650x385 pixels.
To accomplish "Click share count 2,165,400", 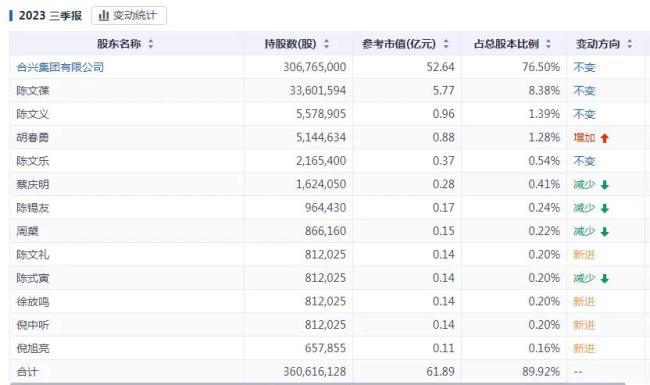I will click(321, 161).
